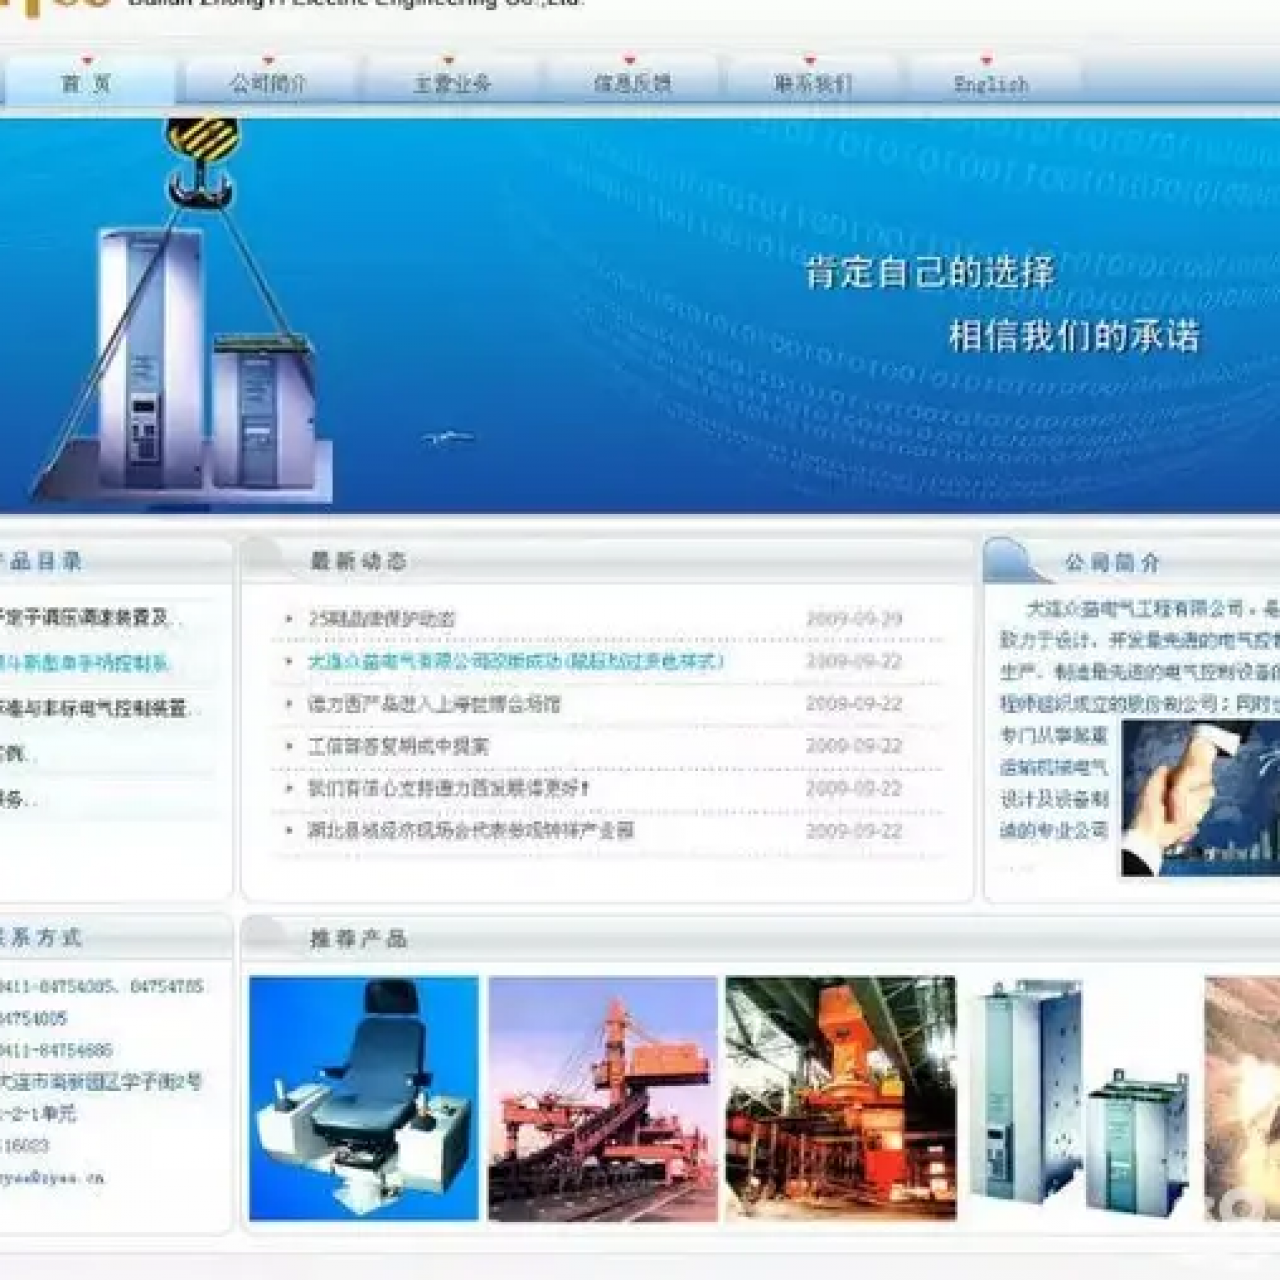Switch the site to English

coord(990,84)
